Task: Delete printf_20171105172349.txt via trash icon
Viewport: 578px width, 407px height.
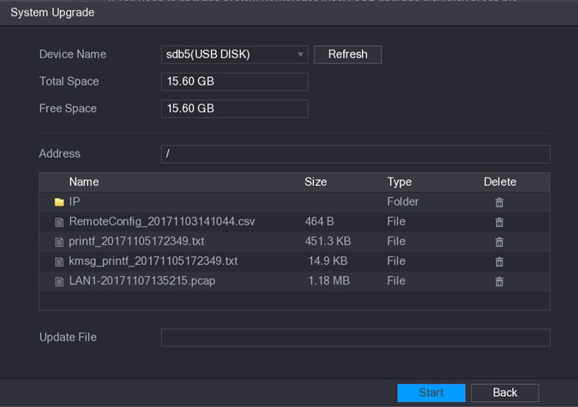Action: pos(499,242)
